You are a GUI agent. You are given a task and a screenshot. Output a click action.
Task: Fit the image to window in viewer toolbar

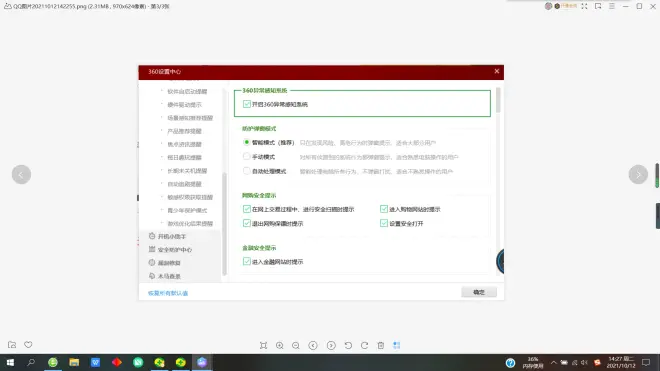263,345
